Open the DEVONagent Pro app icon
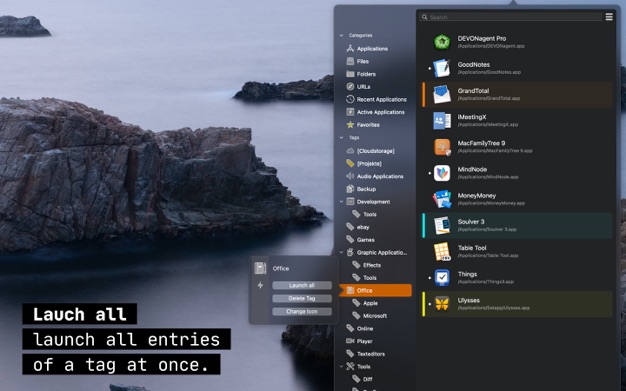 pyautogui.click(x=442, y=42)
